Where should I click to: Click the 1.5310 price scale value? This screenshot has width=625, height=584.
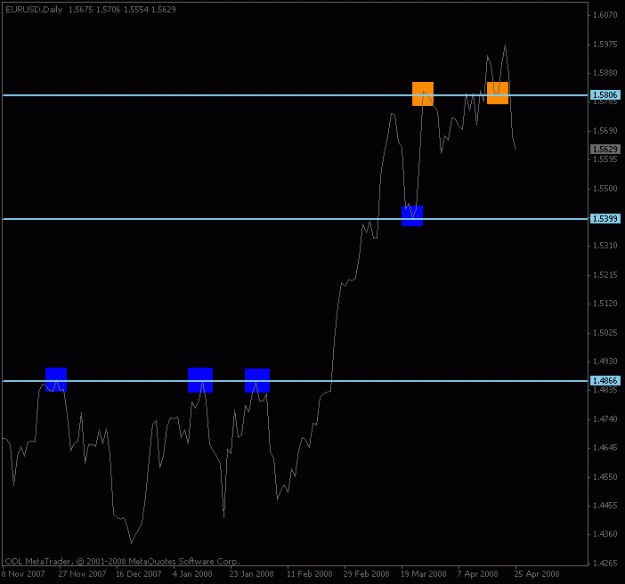click(x=605, y=246)
